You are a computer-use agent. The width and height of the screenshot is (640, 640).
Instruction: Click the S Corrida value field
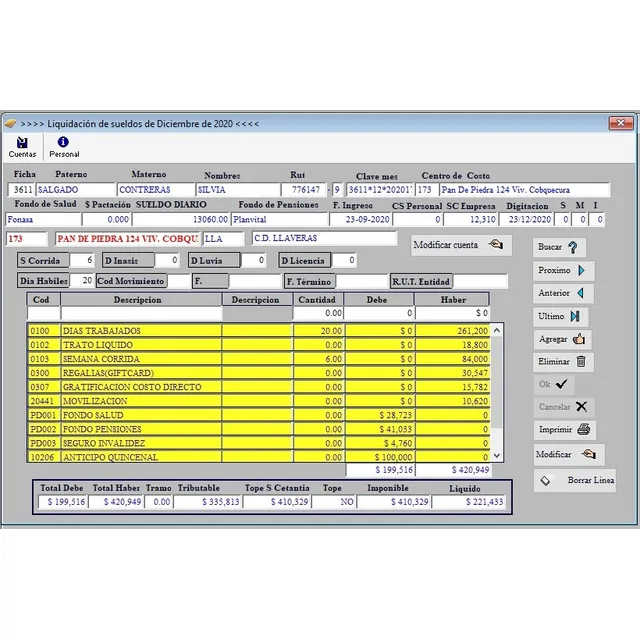click(x=82, y=260)
